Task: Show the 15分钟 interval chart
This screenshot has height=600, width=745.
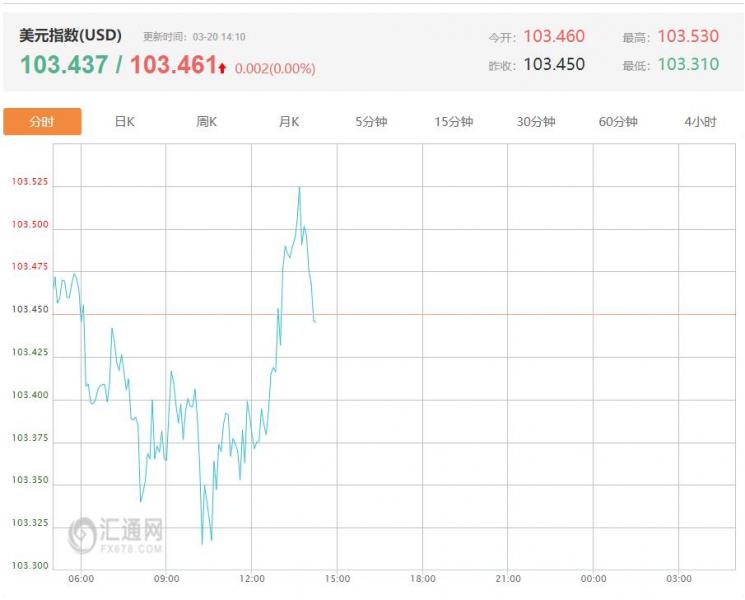Action: tap(453, 122)
